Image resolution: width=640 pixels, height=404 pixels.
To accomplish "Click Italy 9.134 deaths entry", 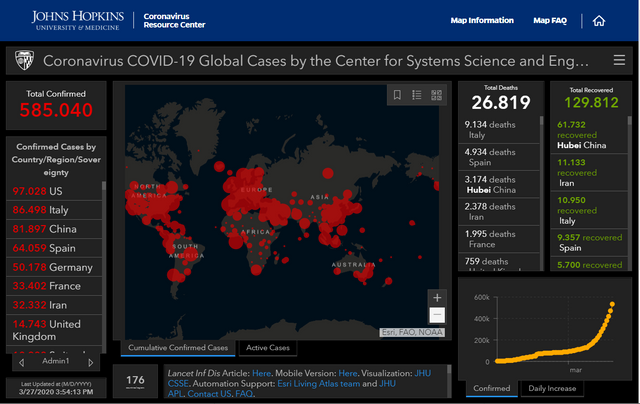I will pos(499,129).
